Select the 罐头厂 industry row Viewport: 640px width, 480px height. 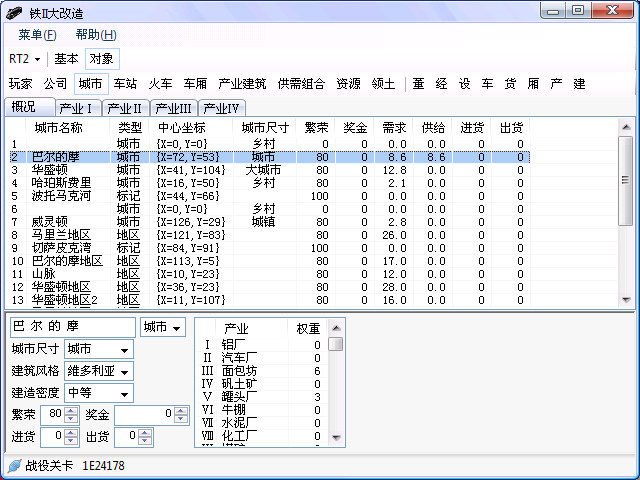tap(262, 397)
